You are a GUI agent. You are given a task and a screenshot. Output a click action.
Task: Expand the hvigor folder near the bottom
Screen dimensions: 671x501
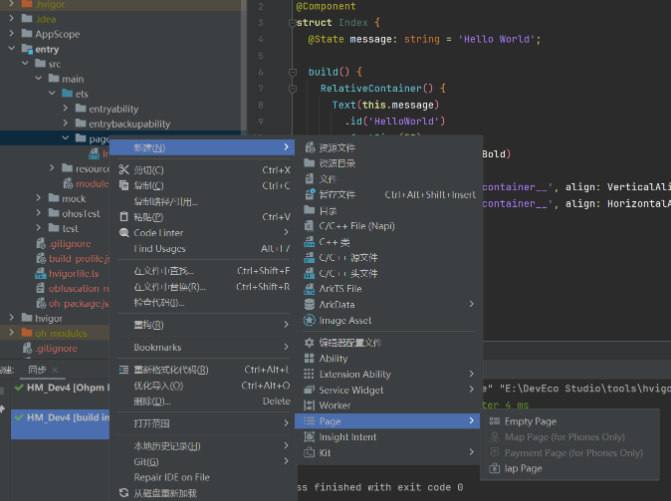12,318
